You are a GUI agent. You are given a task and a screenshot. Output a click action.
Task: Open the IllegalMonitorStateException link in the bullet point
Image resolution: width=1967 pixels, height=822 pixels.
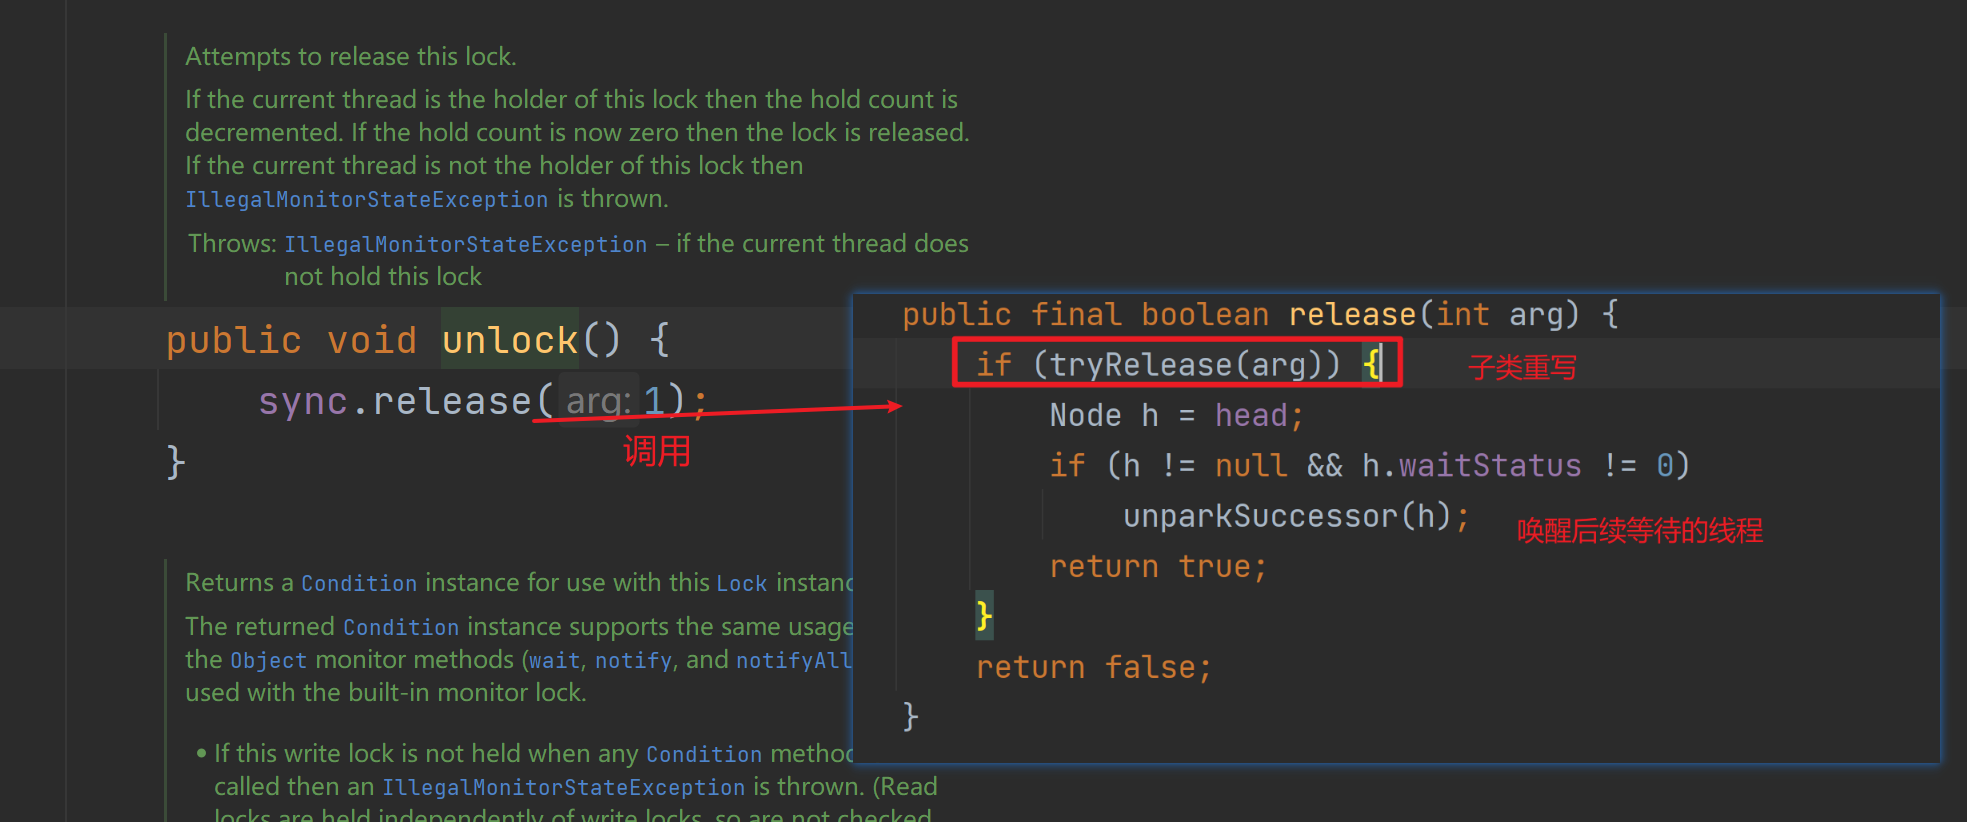[x=564, y=787]
